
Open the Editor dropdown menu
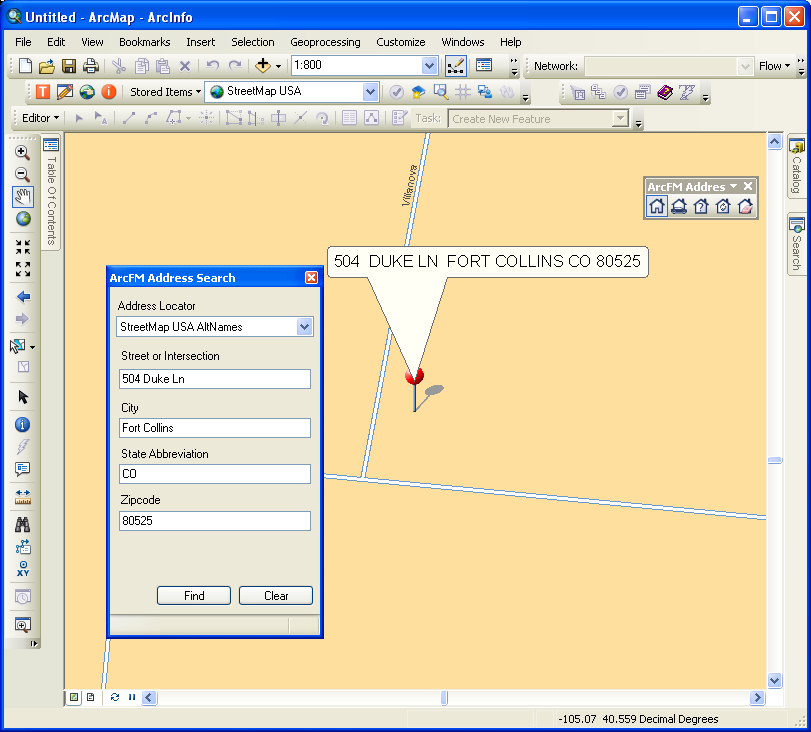pyautogui.click(x=40, y=118)
